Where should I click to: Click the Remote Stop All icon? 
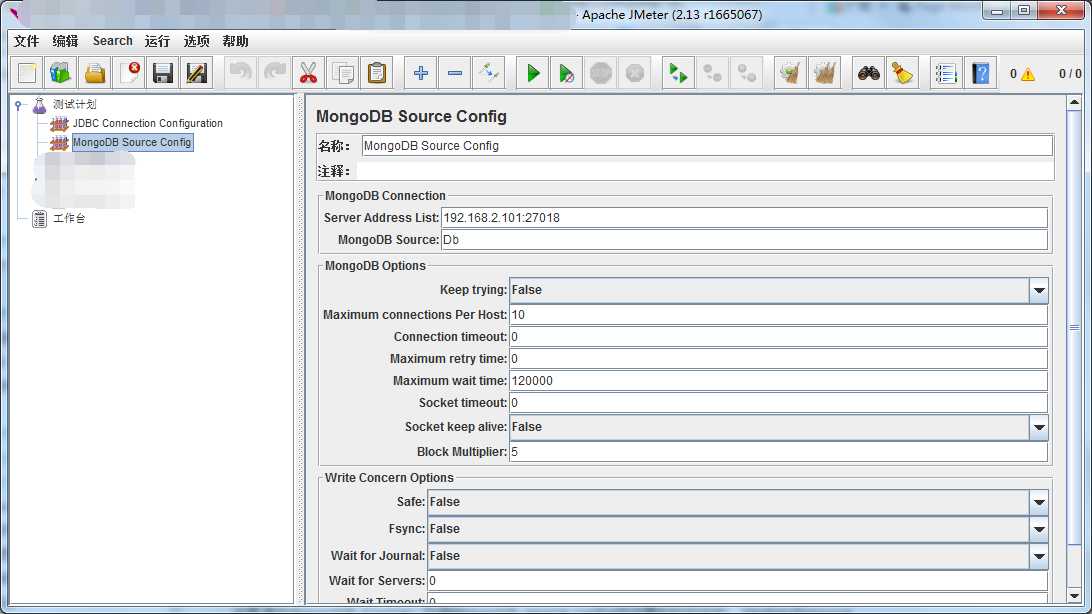coord(712,73)
